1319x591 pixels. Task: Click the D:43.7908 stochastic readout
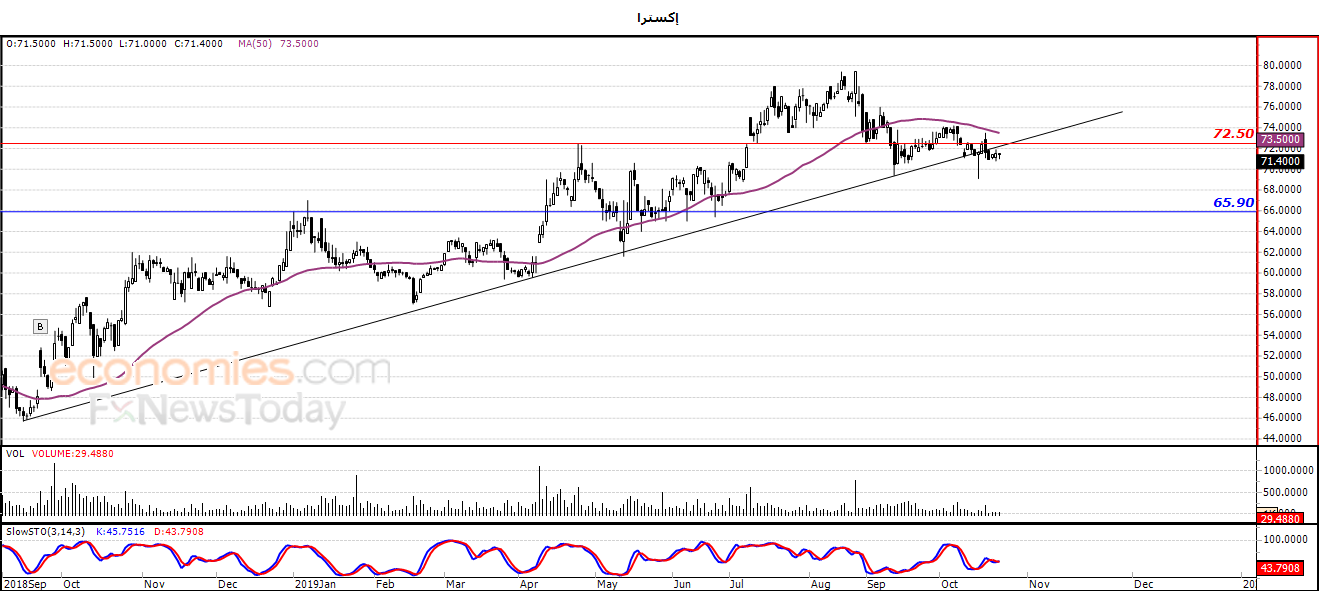coord(178,531)
